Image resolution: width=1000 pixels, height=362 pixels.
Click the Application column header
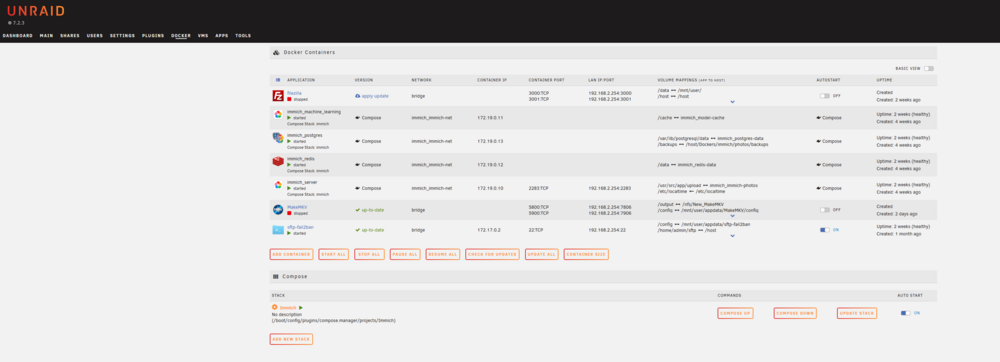(x=301, y=80)
